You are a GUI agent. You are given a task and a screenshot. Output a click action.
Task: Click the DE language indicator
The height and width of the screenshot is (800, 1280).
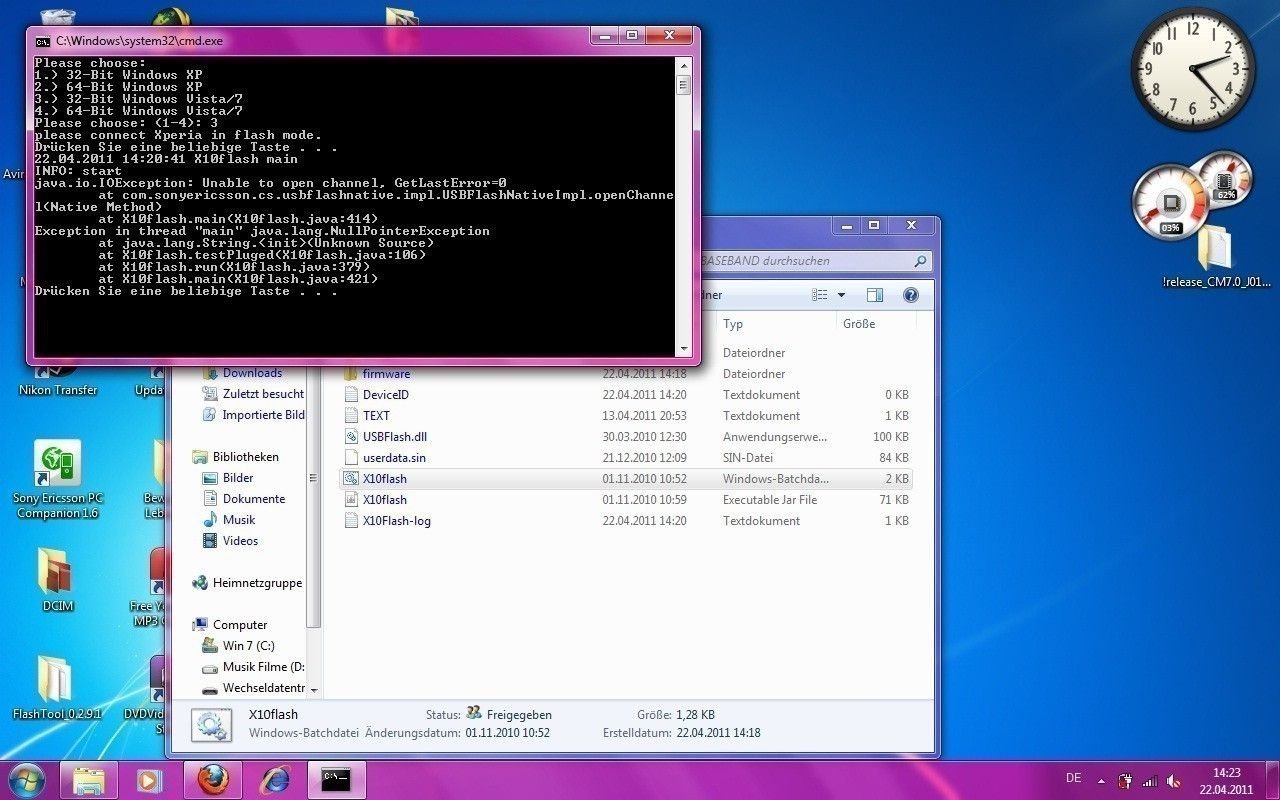(x=1073, y=778)
